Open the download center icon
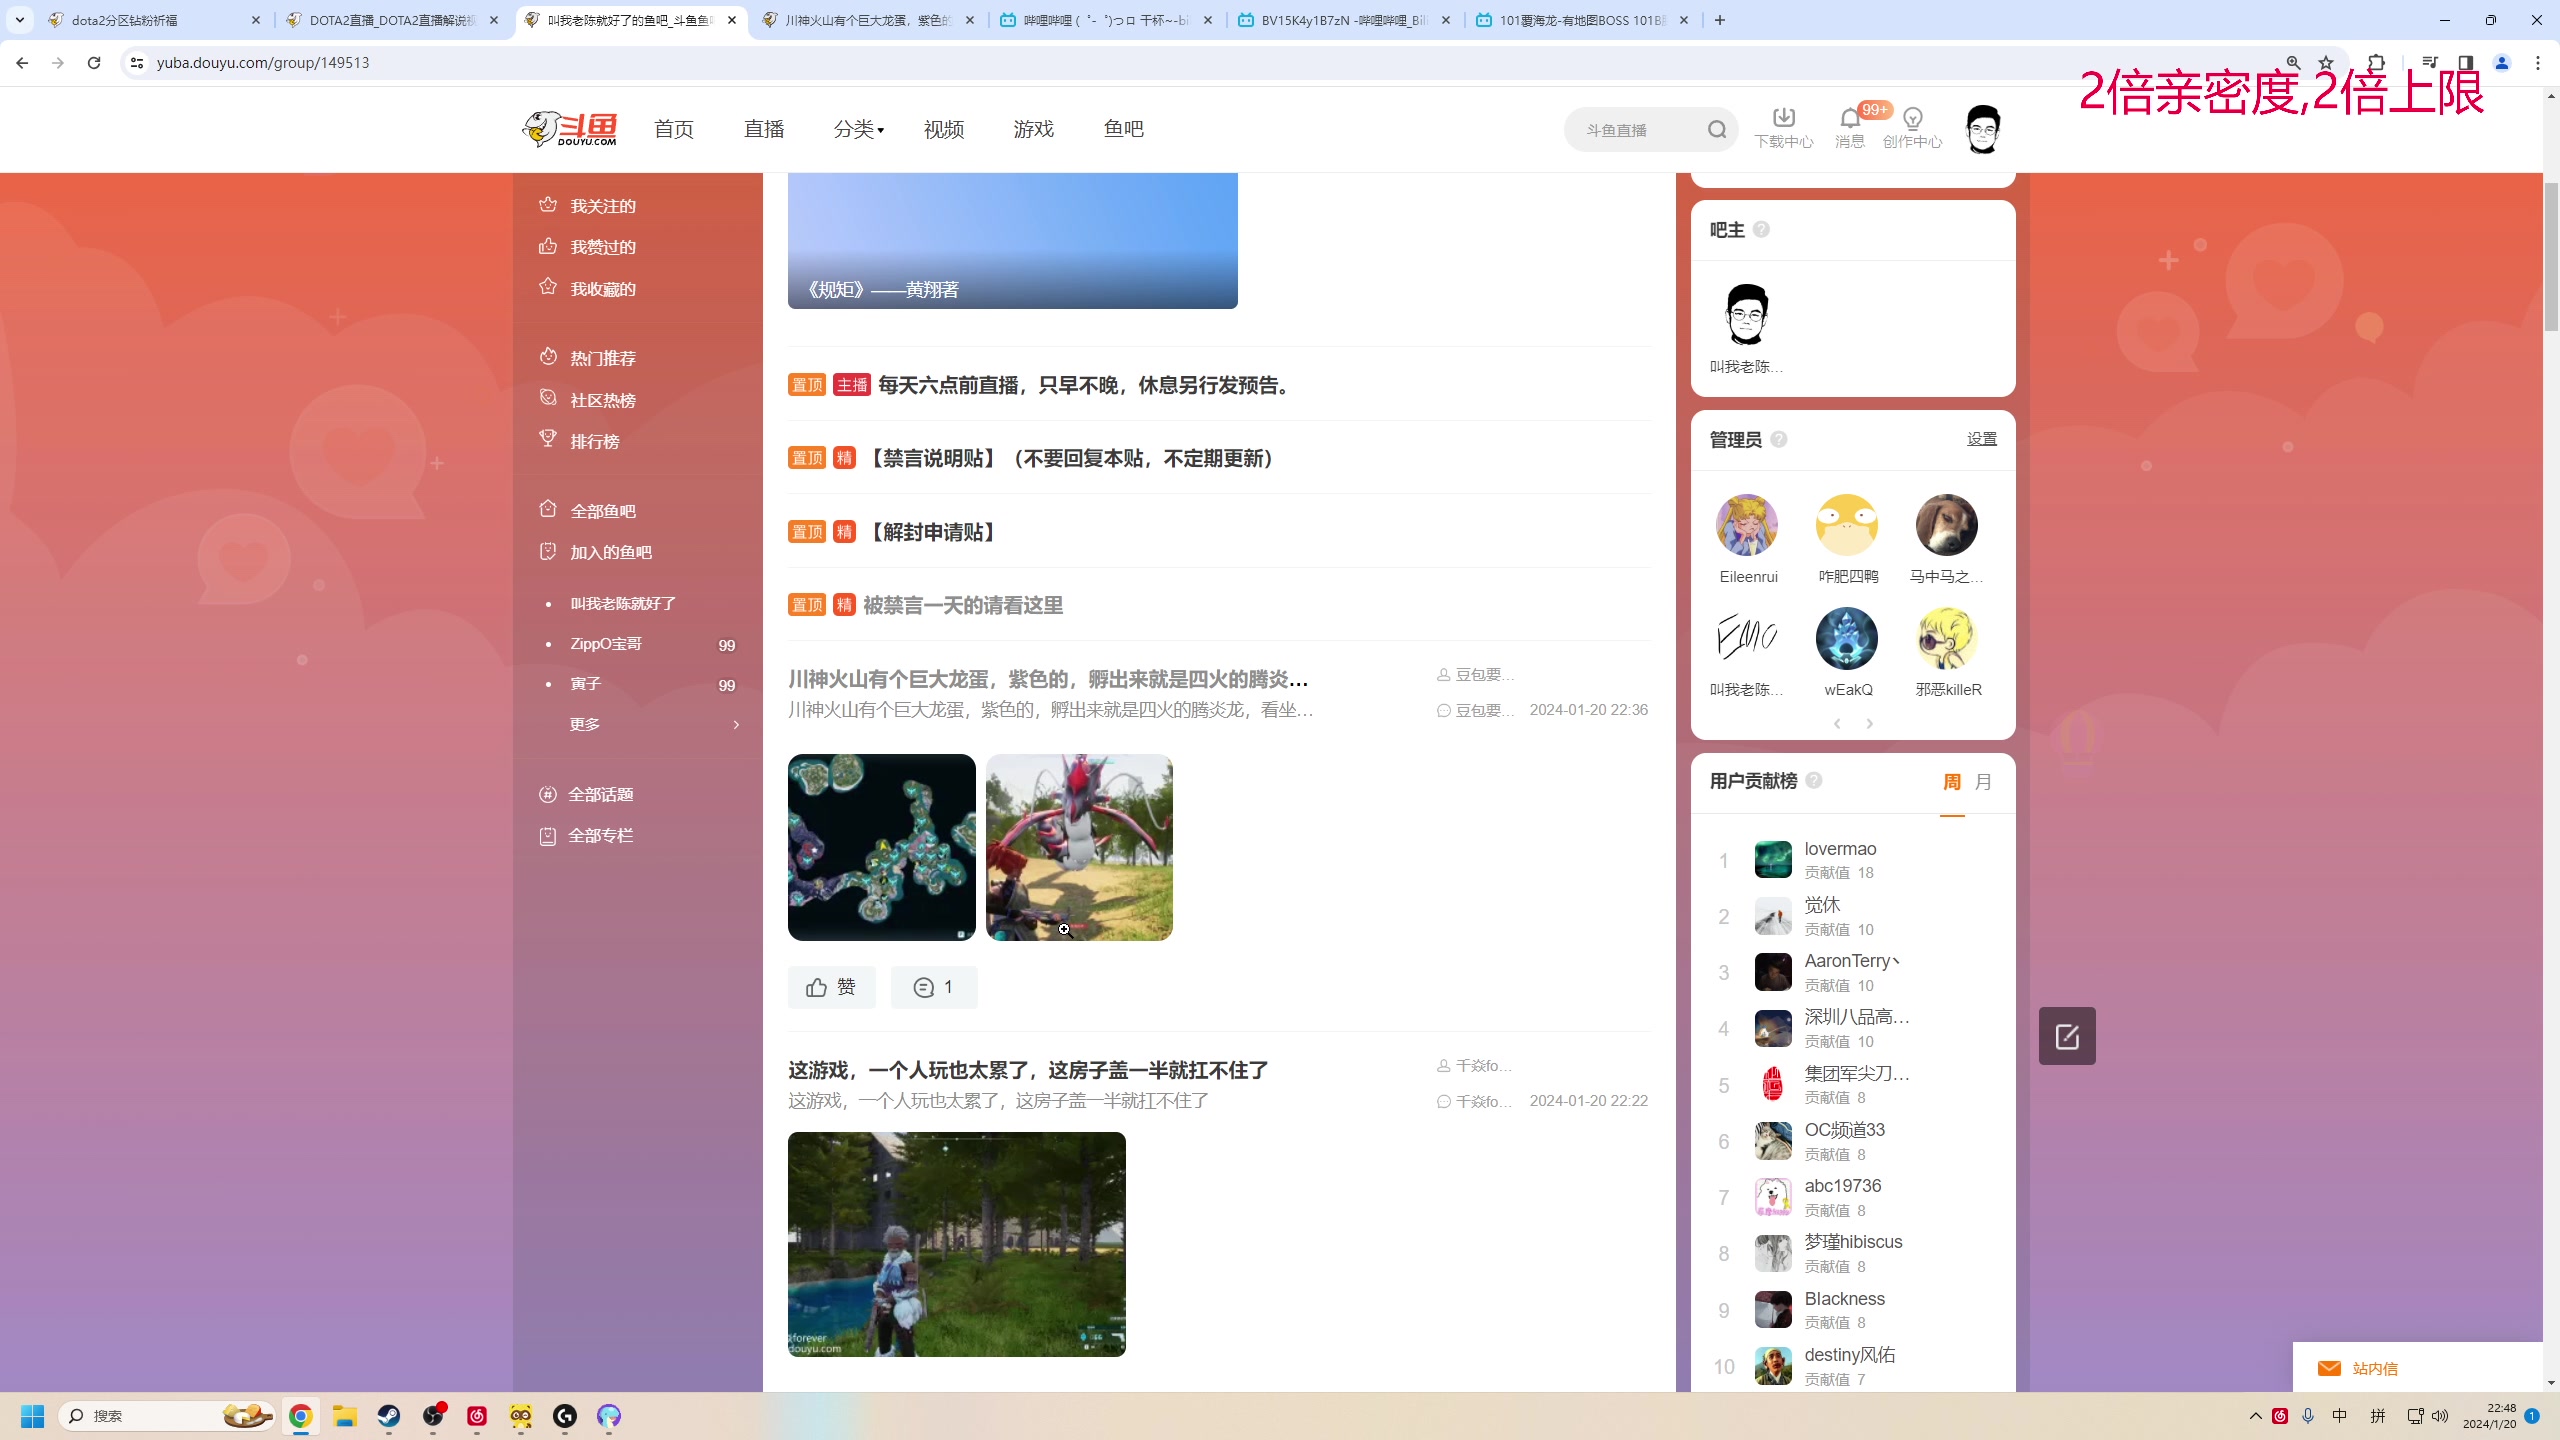2560x1440 pixels. (1783, 118)
